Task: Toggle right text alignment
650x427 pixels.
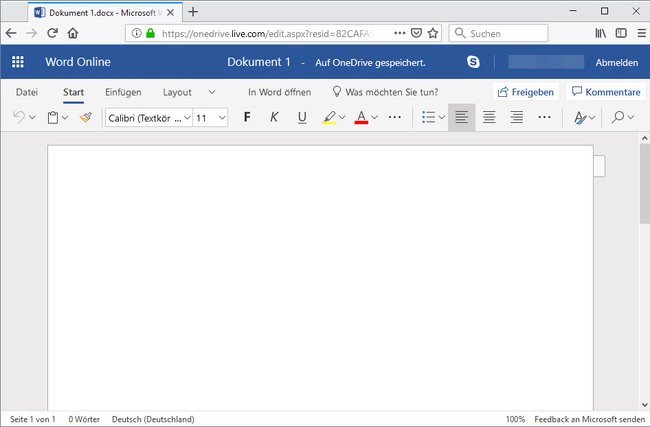Action: [517, 117]
